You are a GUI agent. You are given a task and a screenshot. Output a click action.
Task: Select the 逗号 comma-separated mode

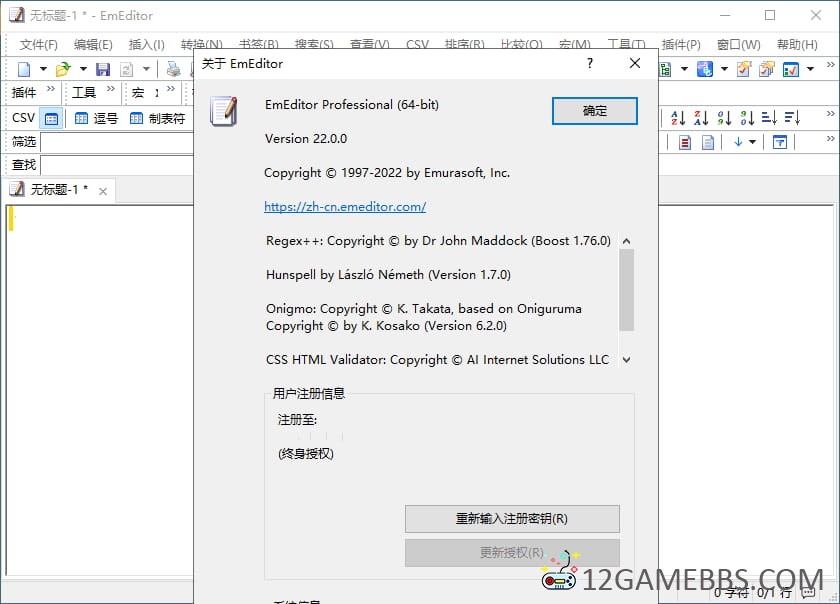[96, 118]
